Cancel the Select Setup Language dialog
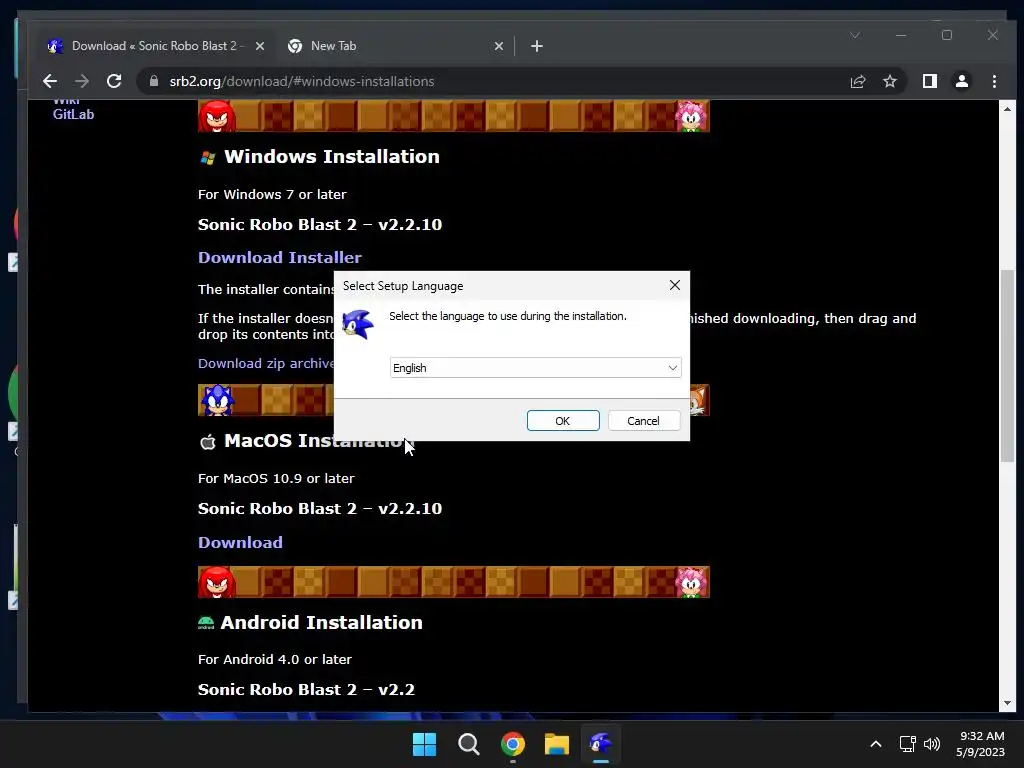The width and height of the screenshot is (1024, 768). pyautogui.click(x=643, y=421)
